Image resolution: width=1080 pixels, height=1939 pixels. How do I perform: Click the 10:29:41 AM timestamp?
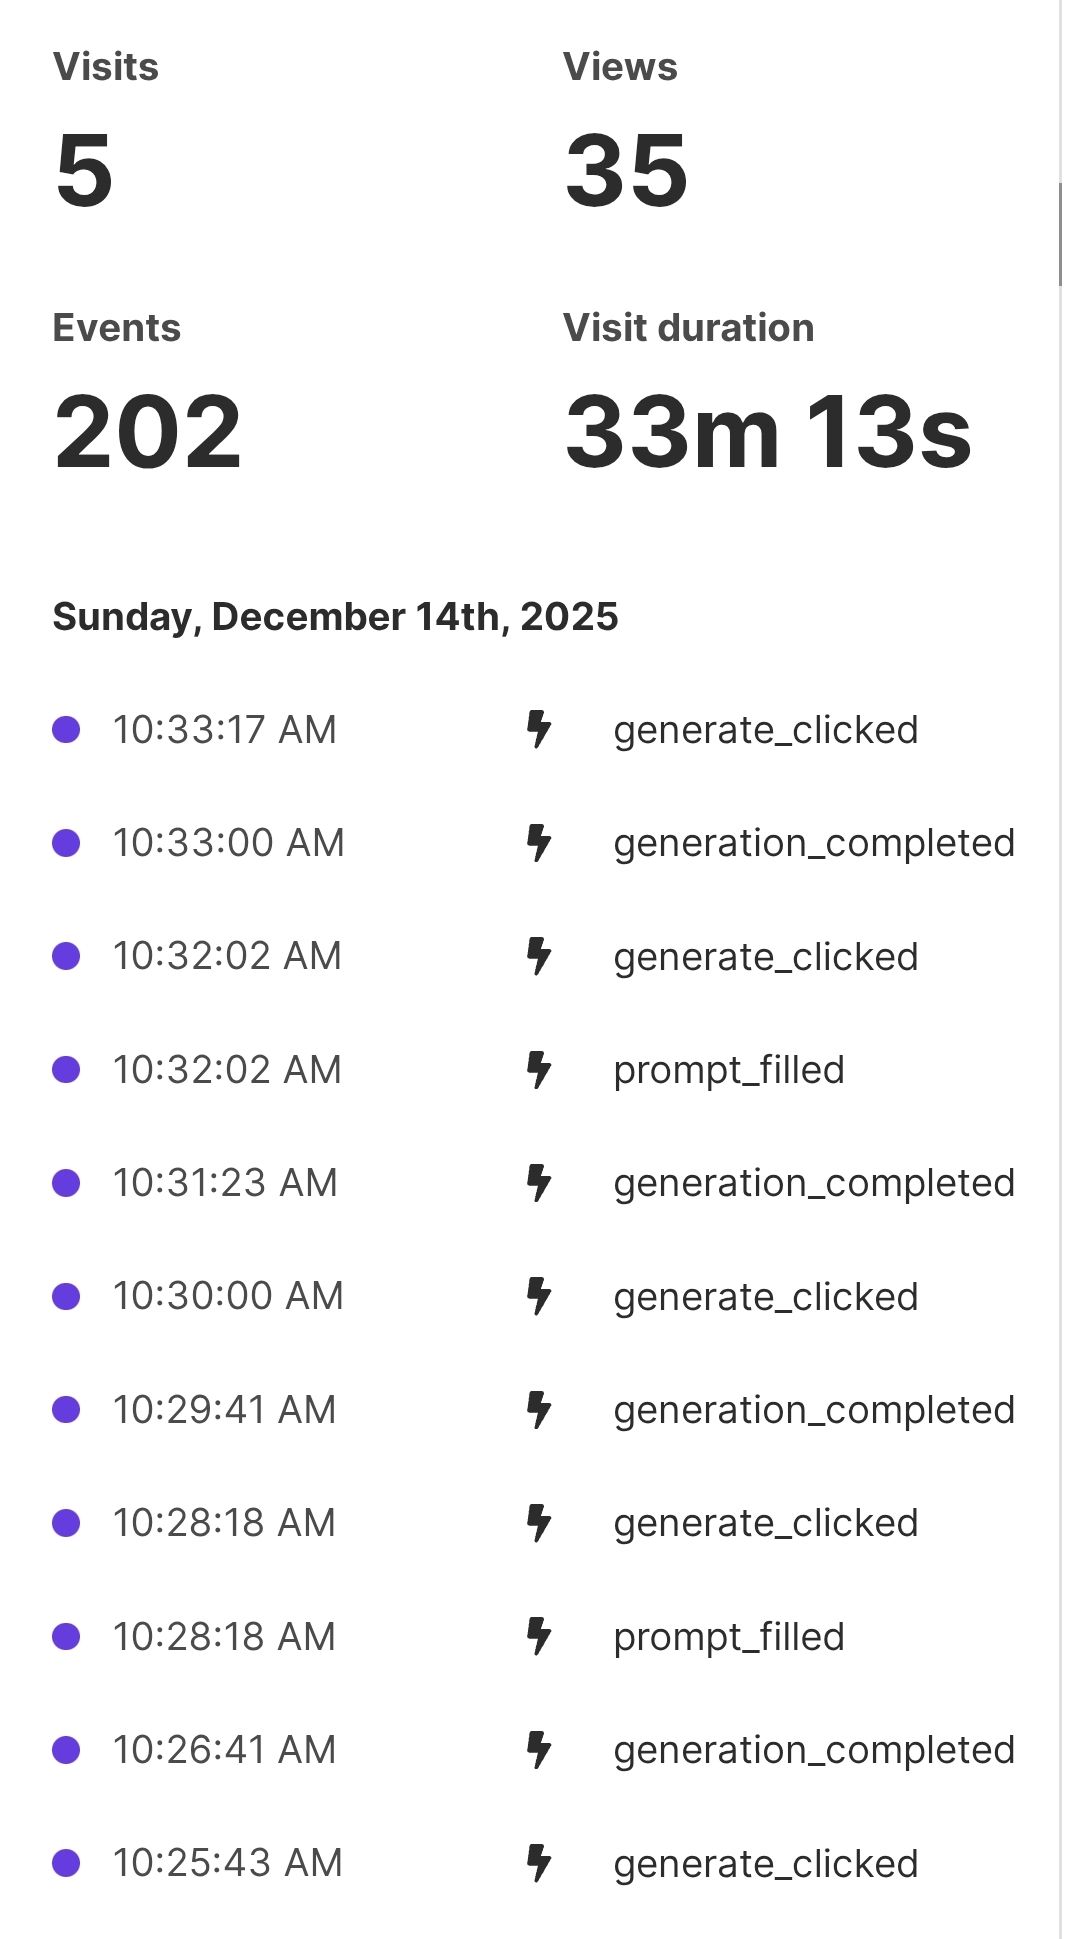click(224, 1410)
